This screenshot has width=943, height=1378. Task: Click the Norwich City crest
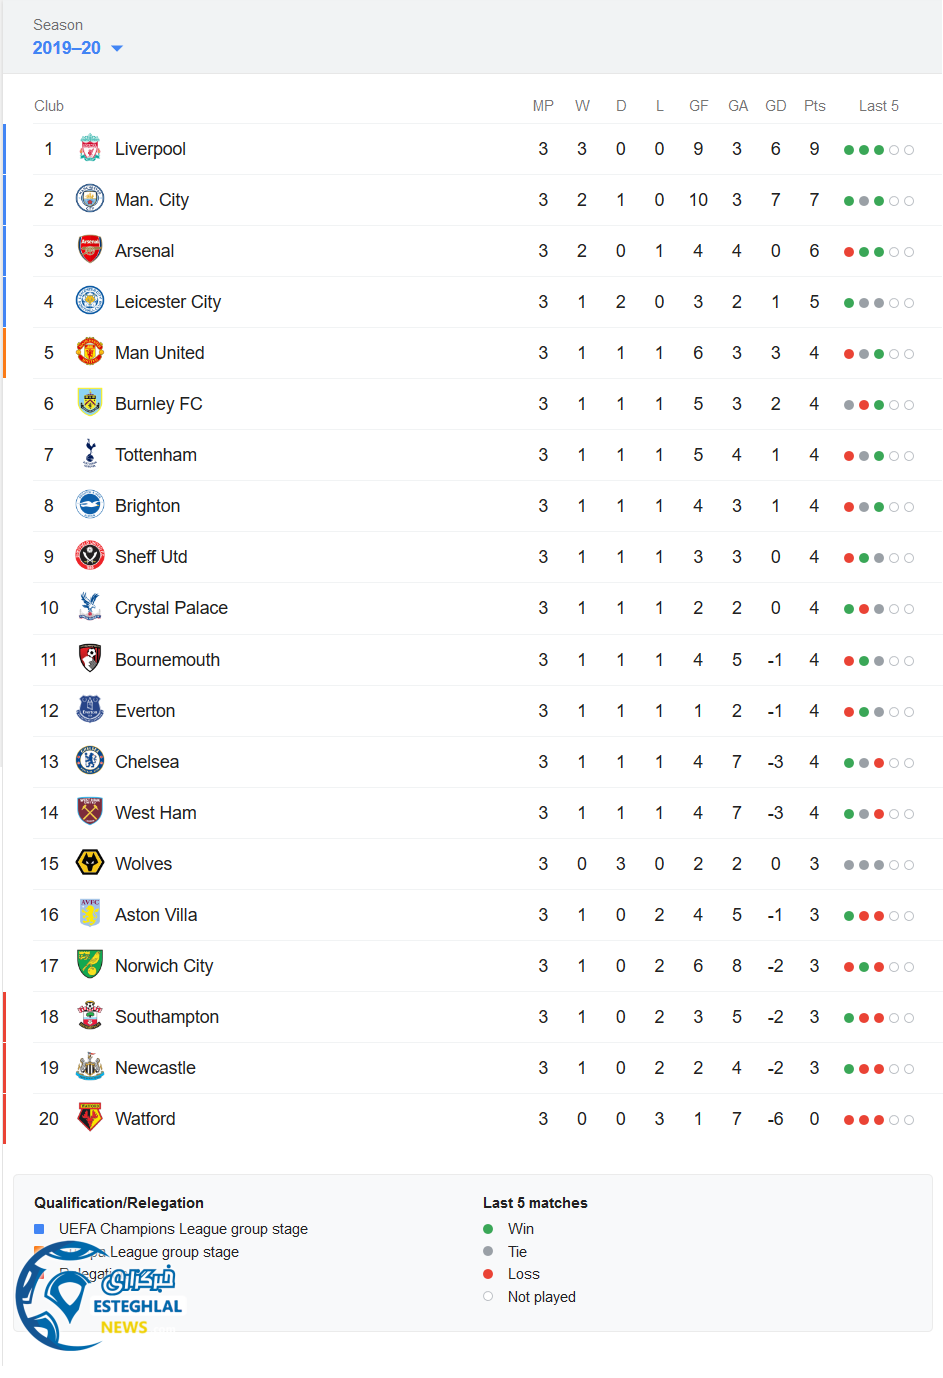90,965
